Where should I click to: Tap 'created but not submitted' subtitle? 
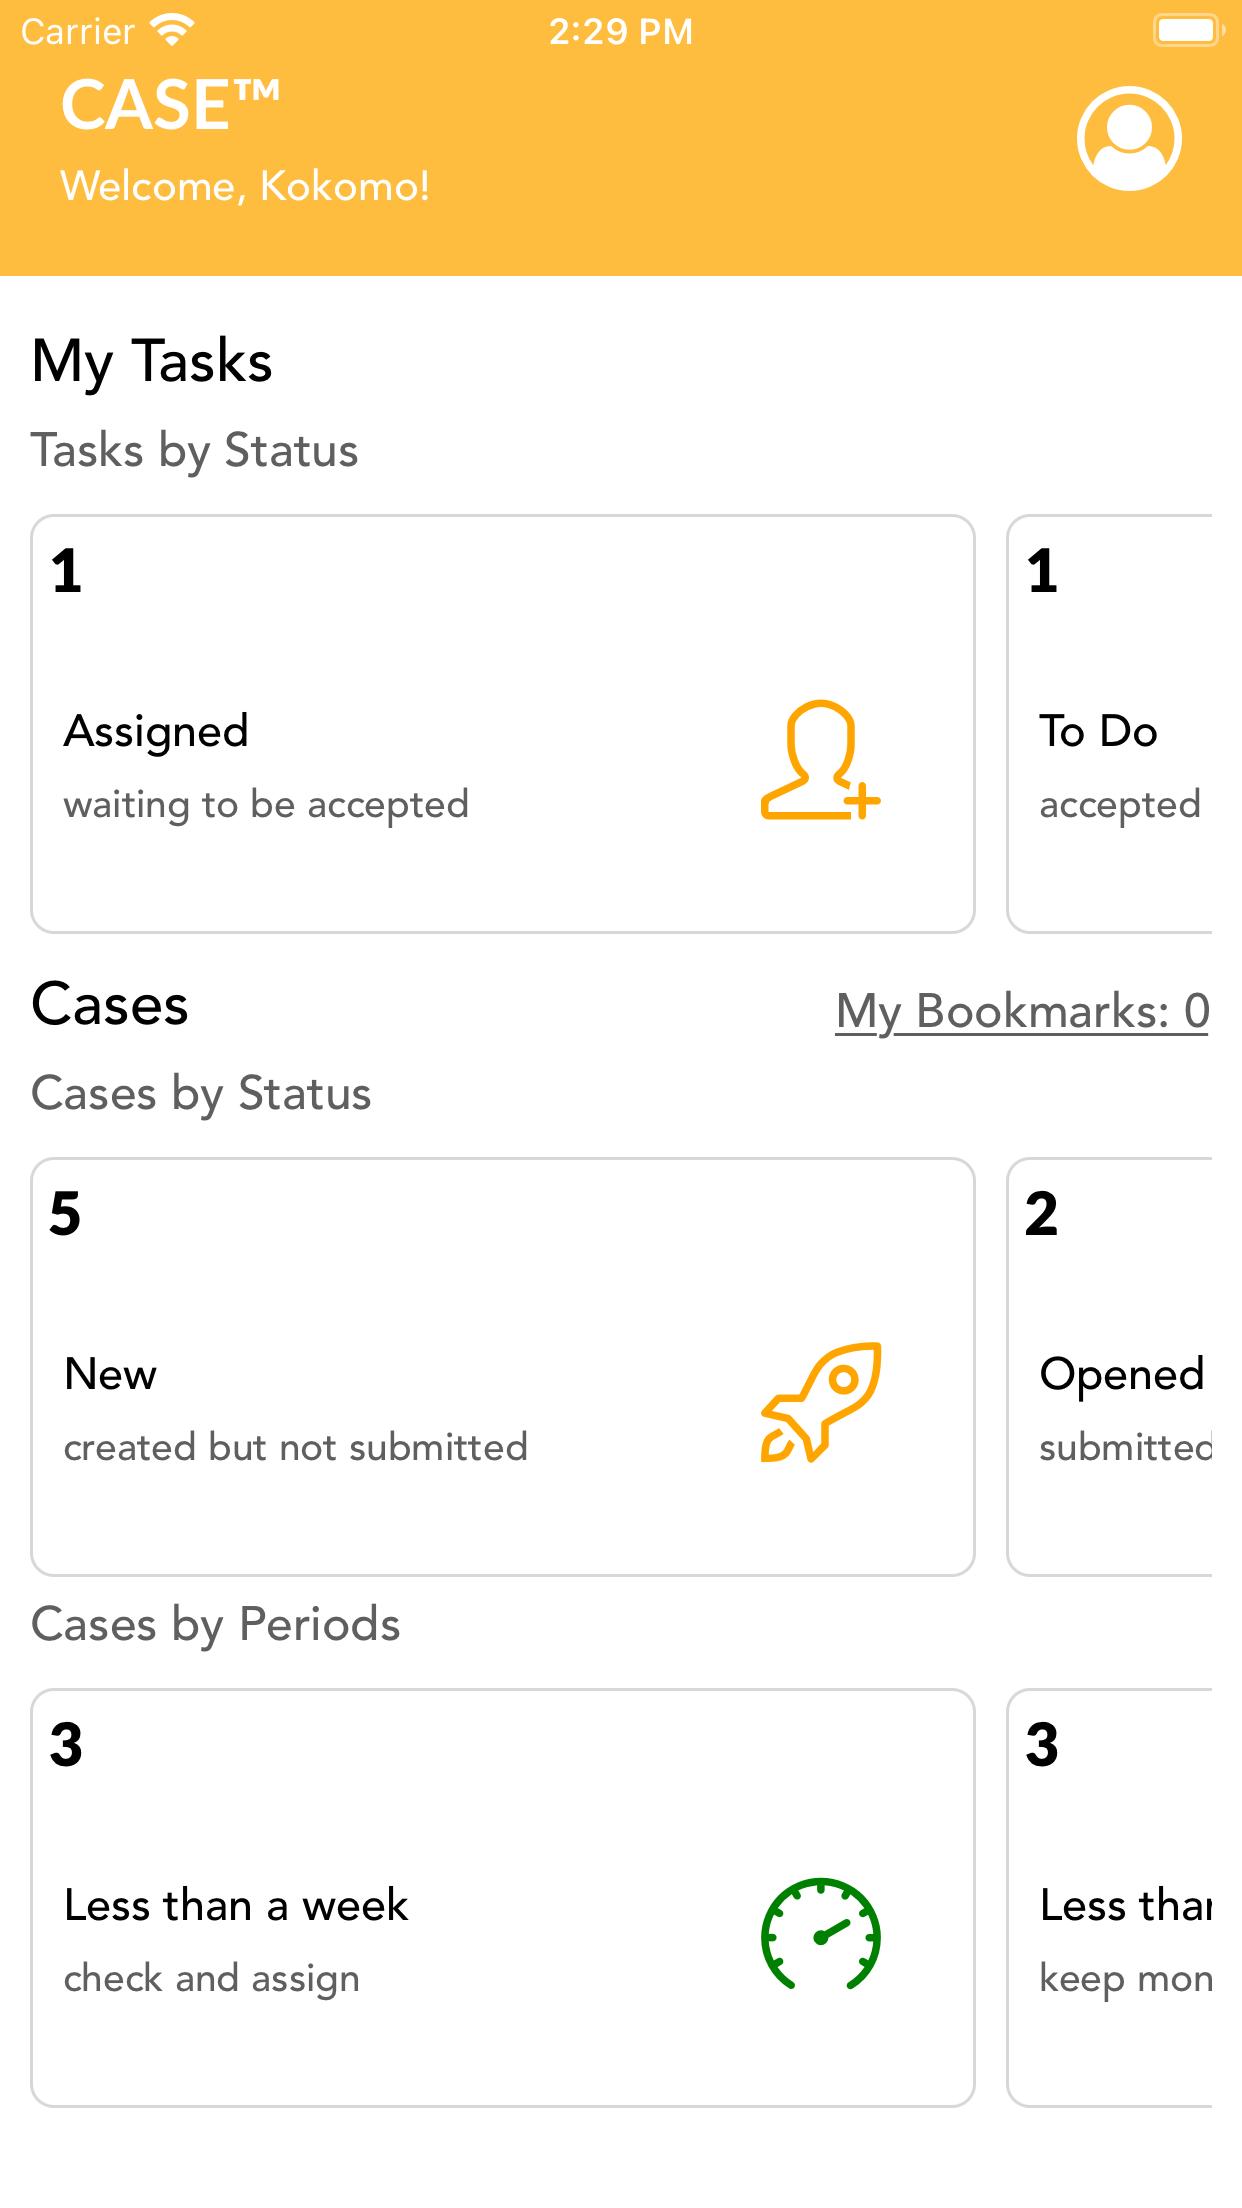click(295, 1447)
